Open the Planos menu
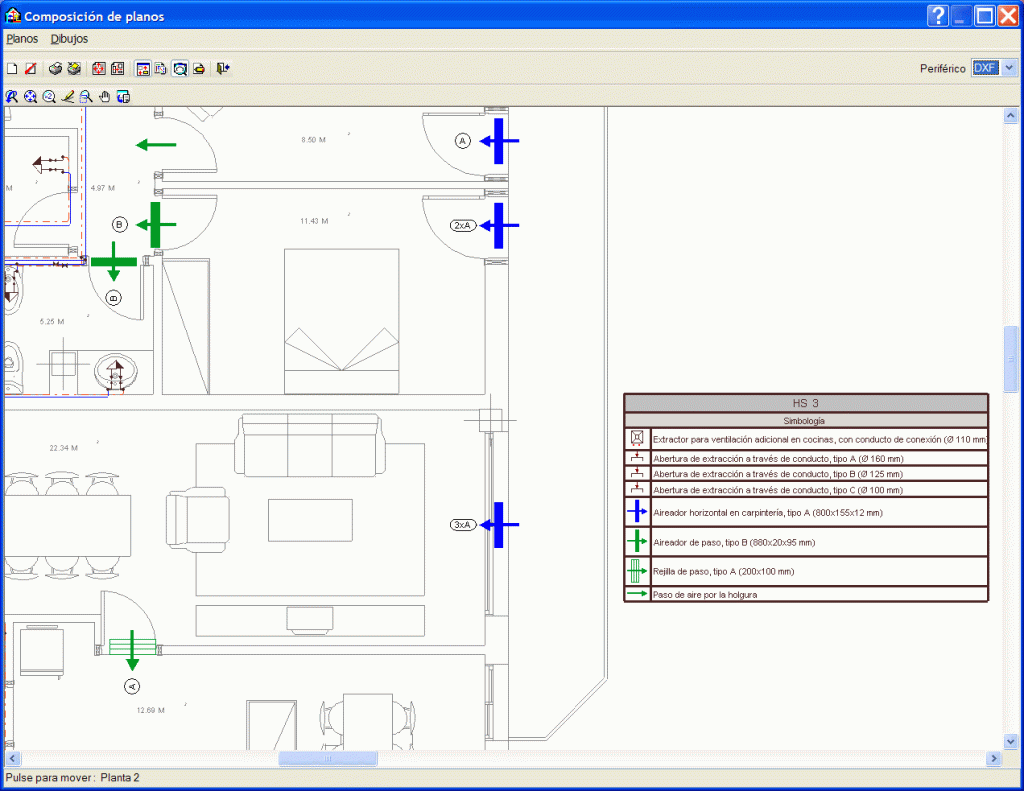This screenshot has width=1024, height=791. pyautogui.click(x=21, y=39)
